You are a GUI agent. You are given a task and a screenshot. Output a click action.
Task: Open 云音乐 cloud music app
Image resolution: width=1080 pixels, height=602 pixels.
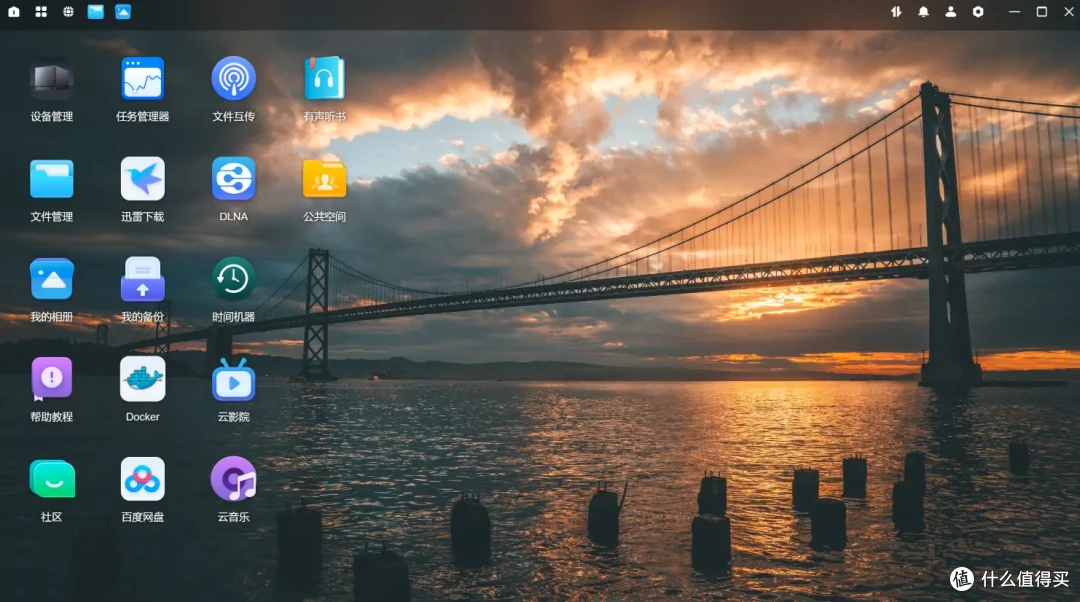(233, 479)
